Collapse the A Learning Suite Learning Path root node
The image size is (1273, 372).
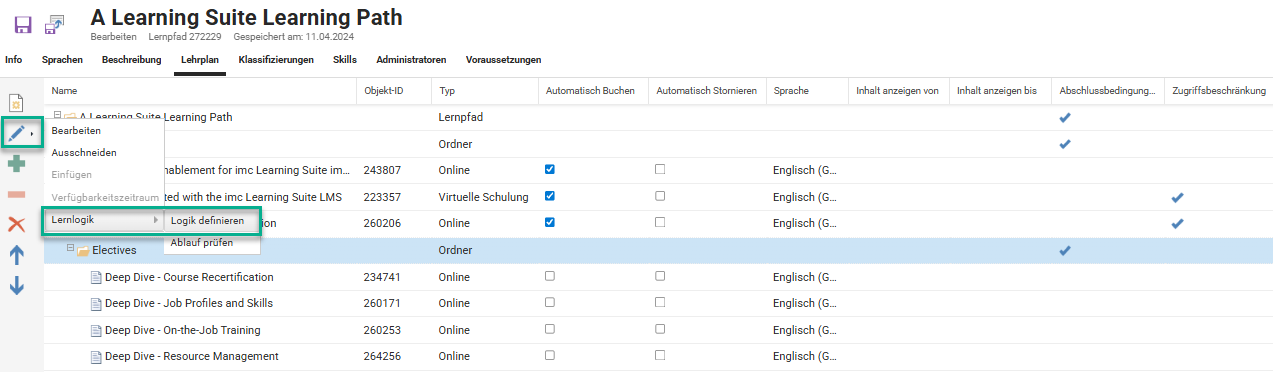coord(58,116)
